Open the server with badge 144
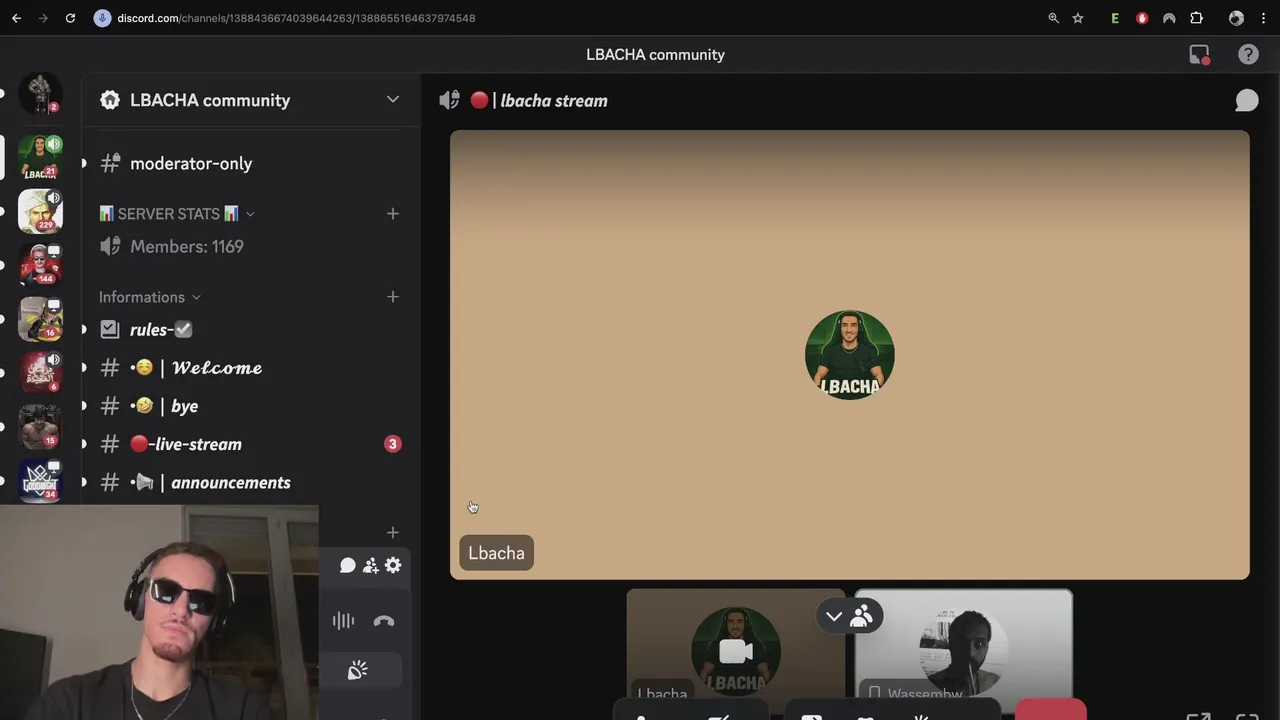1280x720 pixels. 40,265
